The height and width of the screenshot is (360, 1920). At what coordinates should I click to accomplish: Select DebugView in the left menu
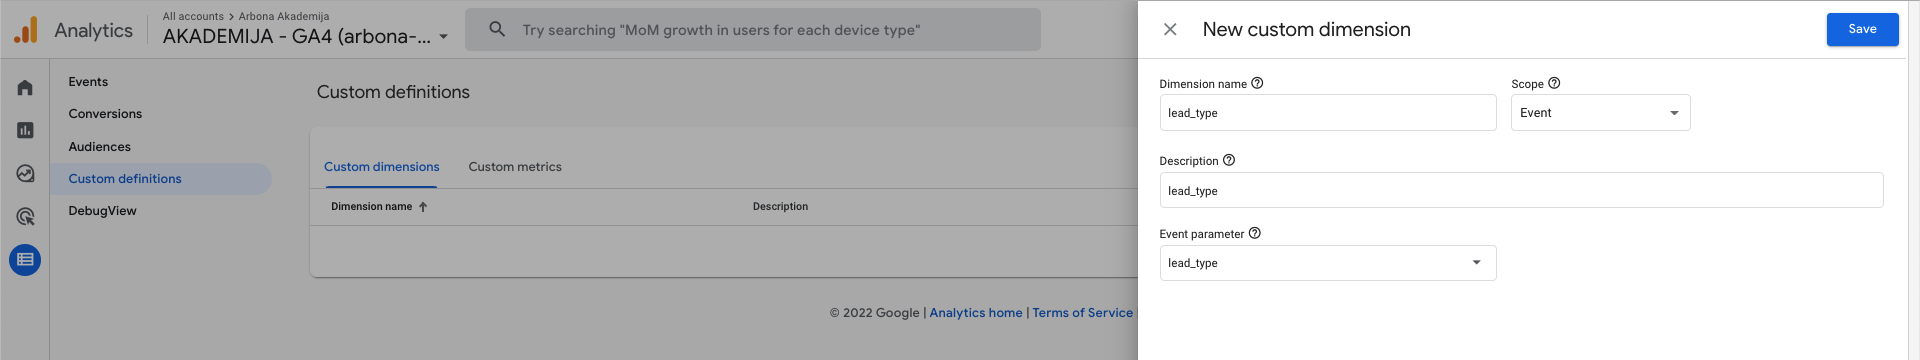102,211
